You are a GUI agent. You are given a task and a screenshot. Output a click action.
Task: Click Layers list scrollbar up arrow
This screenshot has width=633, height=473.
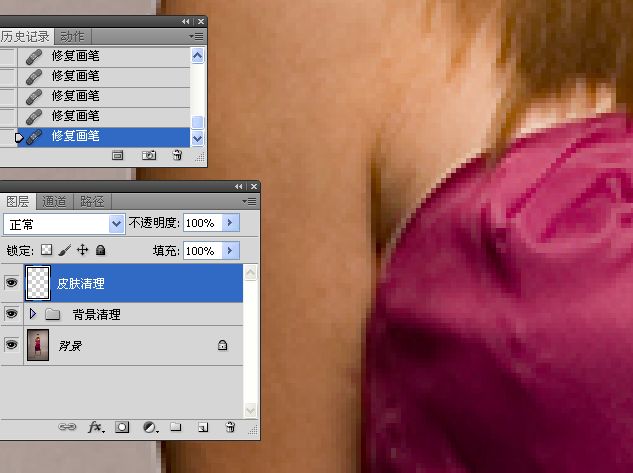[x=250, y=273]
